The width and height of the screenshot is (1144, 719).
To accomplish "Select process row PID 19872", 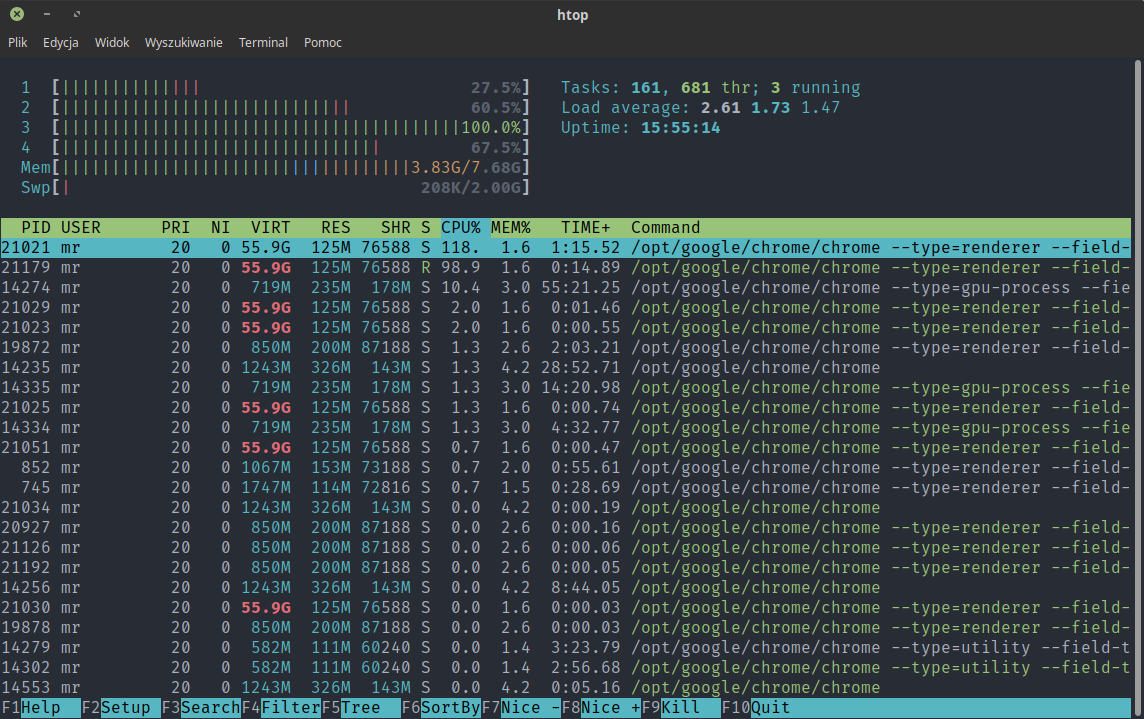I will coord(566,347).
